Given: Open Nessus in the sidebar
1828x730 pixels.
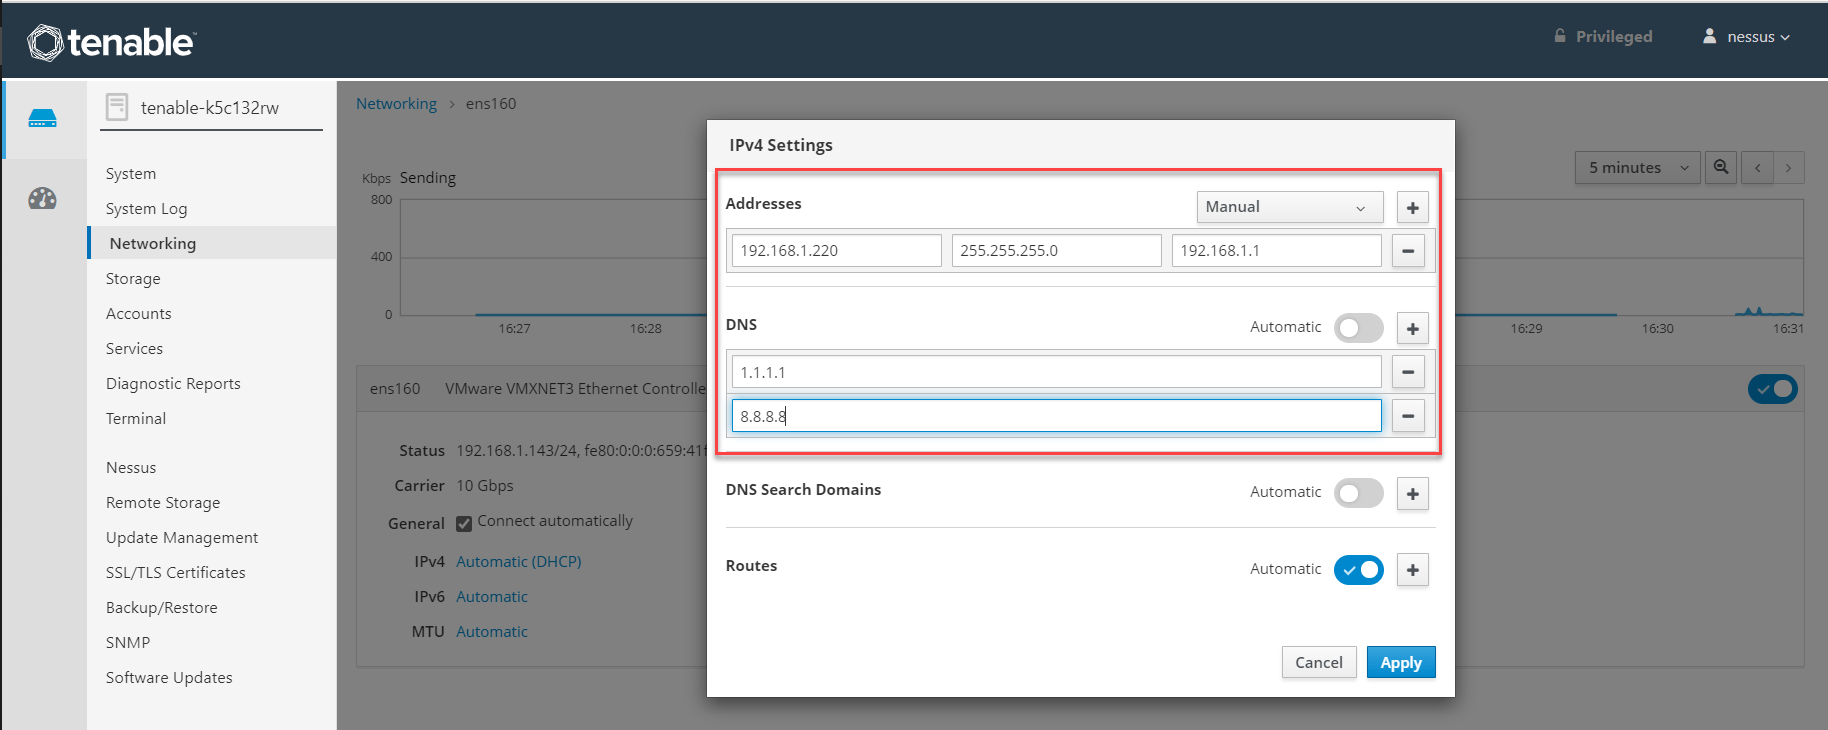Looking at the screenshot, I should (x=131, y=468).
